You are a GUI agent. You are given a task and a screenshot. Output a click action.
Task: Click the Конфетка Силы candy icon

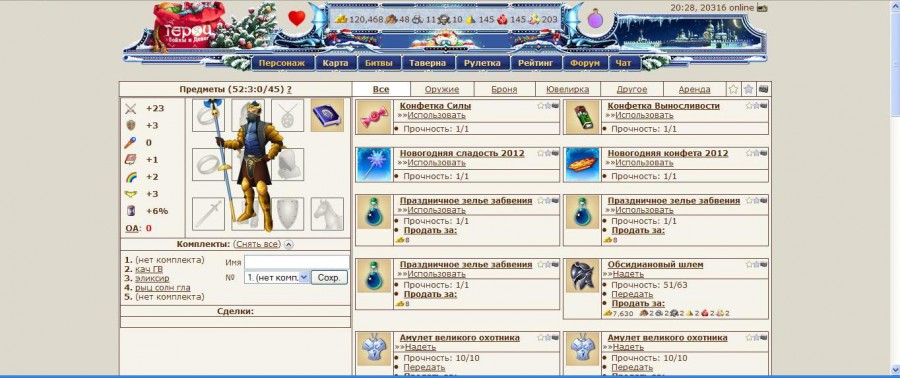tap(374, 118)
